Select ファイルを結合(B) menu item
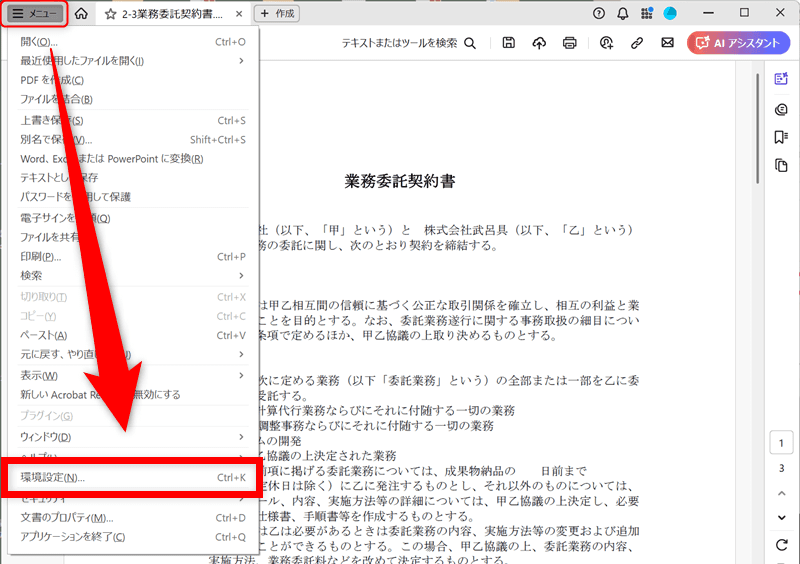Viewport: 800px width, 564px height. point(133,99)
